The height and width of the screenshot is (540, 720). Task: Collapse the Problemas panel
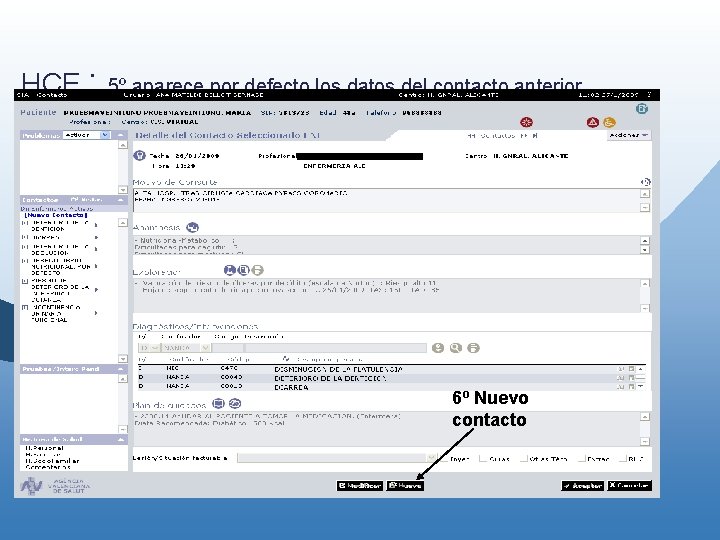(121, 135)
